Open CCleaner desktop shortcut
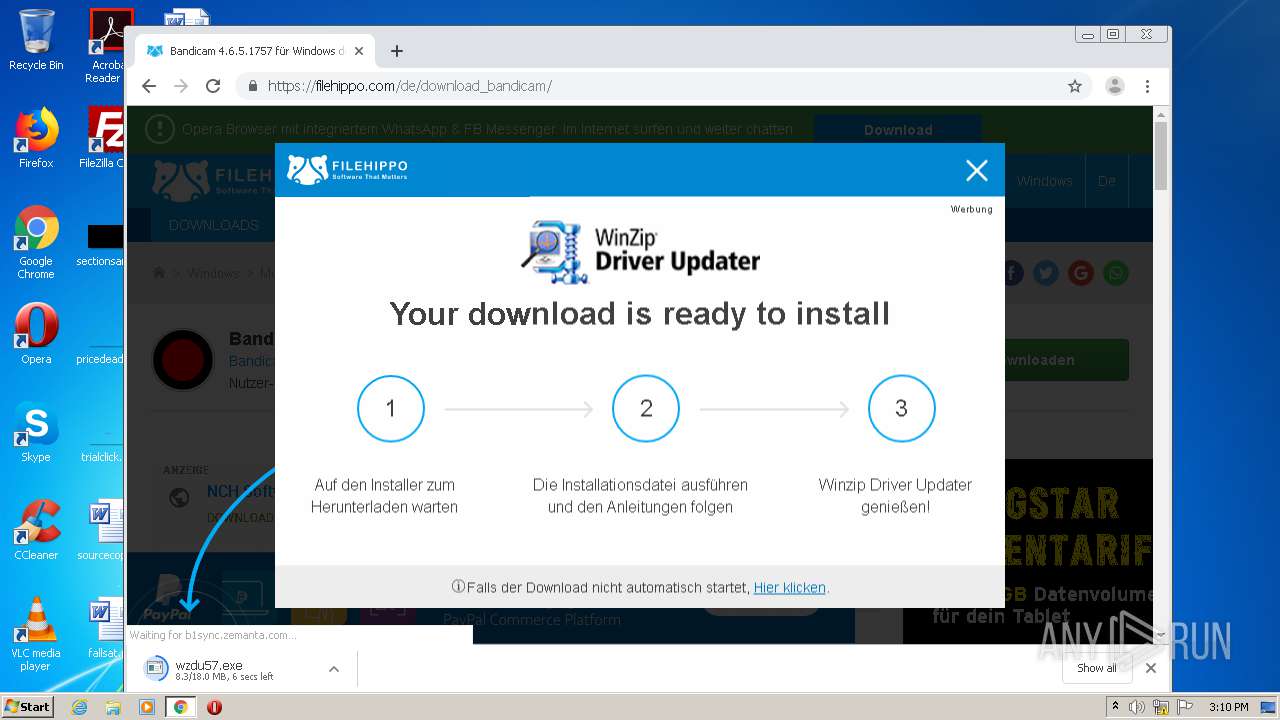The image size is (1280, 720). (36, 530)
